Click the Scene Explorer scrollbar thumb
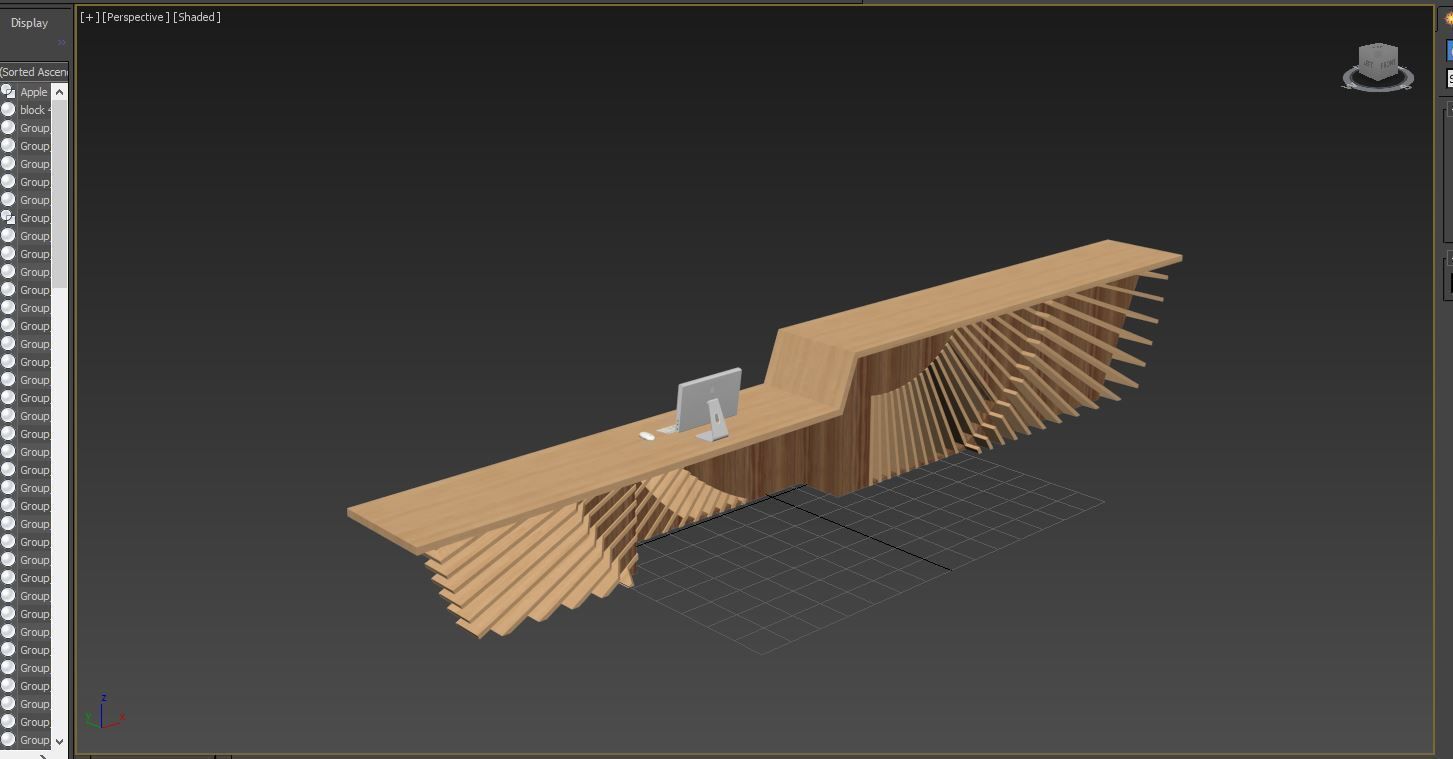This screenshot has height=759, width=1453. [59, 194]
